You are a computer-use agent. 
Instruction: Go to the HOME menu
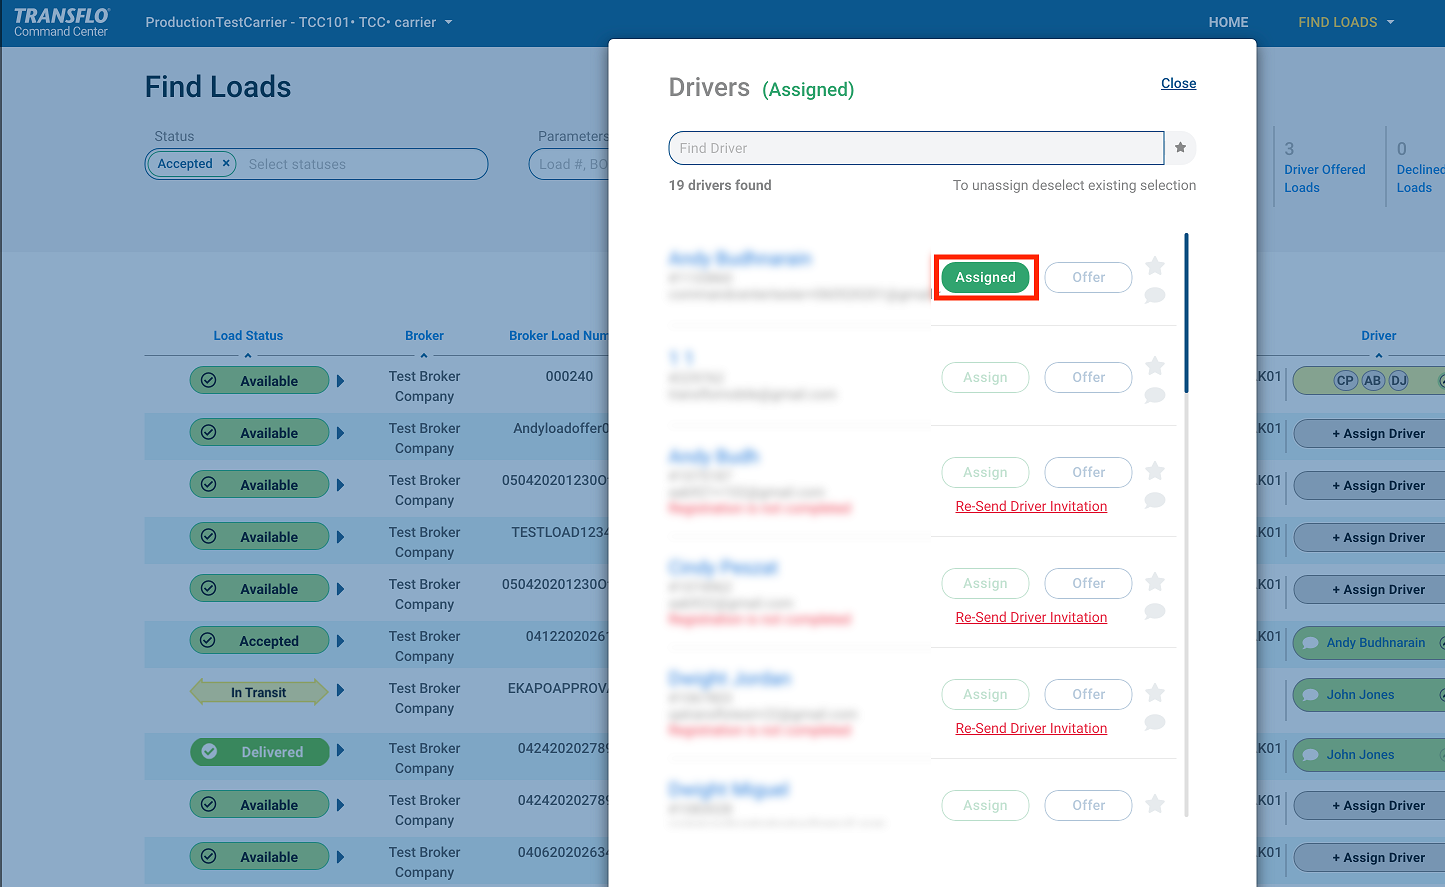[1228, 22]
